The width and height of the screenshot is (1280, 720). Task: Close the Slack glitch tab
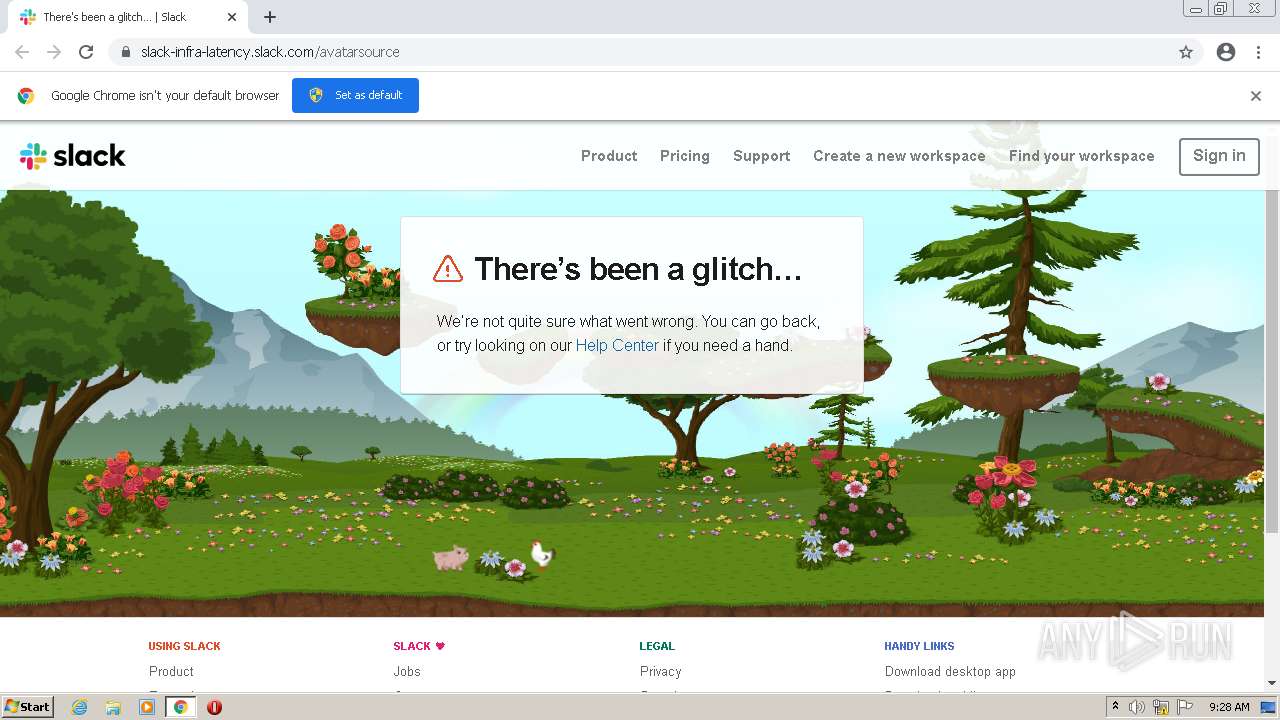point(232,17)
